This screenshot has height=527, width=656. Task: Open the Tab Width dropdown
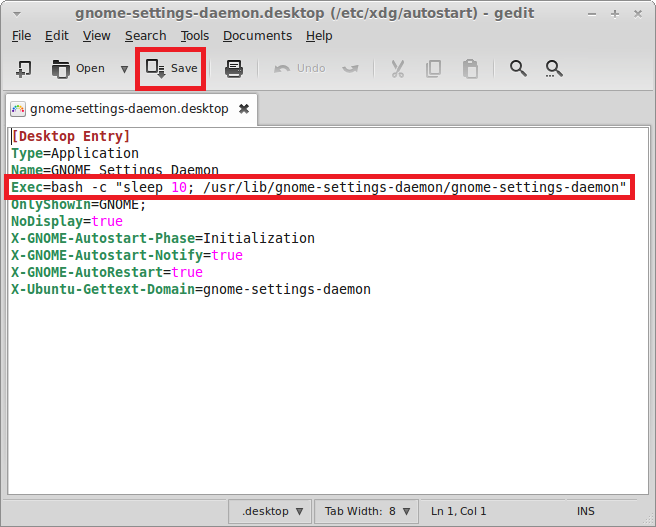point(366,511)
